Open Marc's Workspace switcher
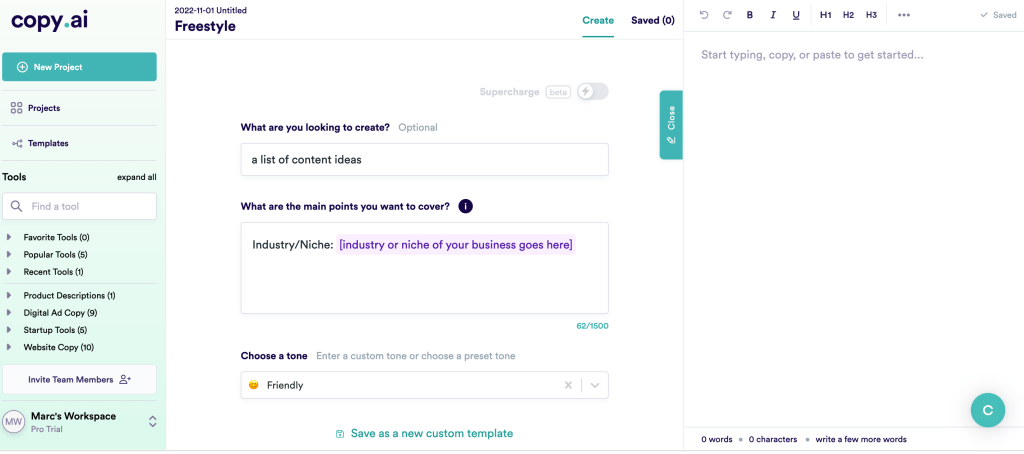Viewport: 1024px width, 454px height. point(152,422)
